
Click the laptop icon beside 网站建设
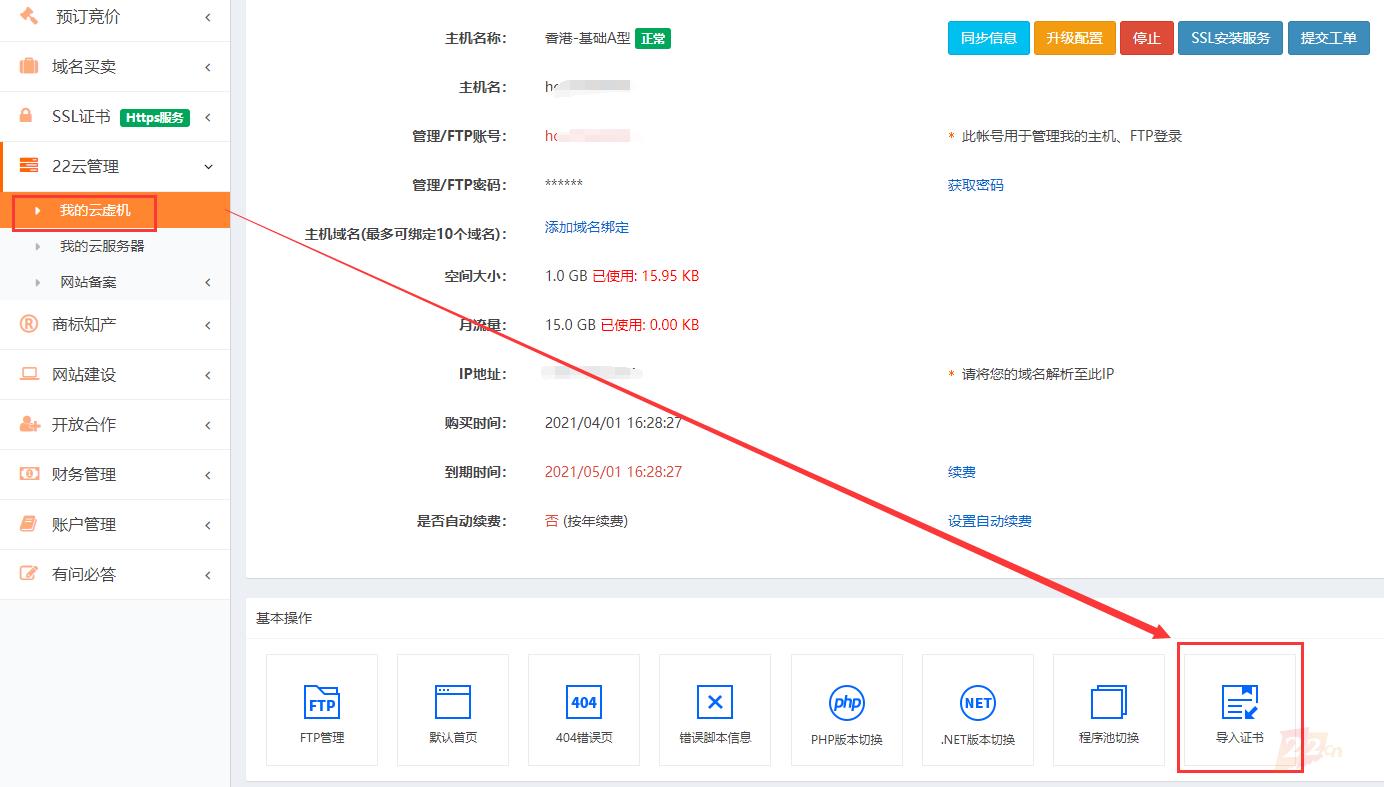(x=29, y=374)
